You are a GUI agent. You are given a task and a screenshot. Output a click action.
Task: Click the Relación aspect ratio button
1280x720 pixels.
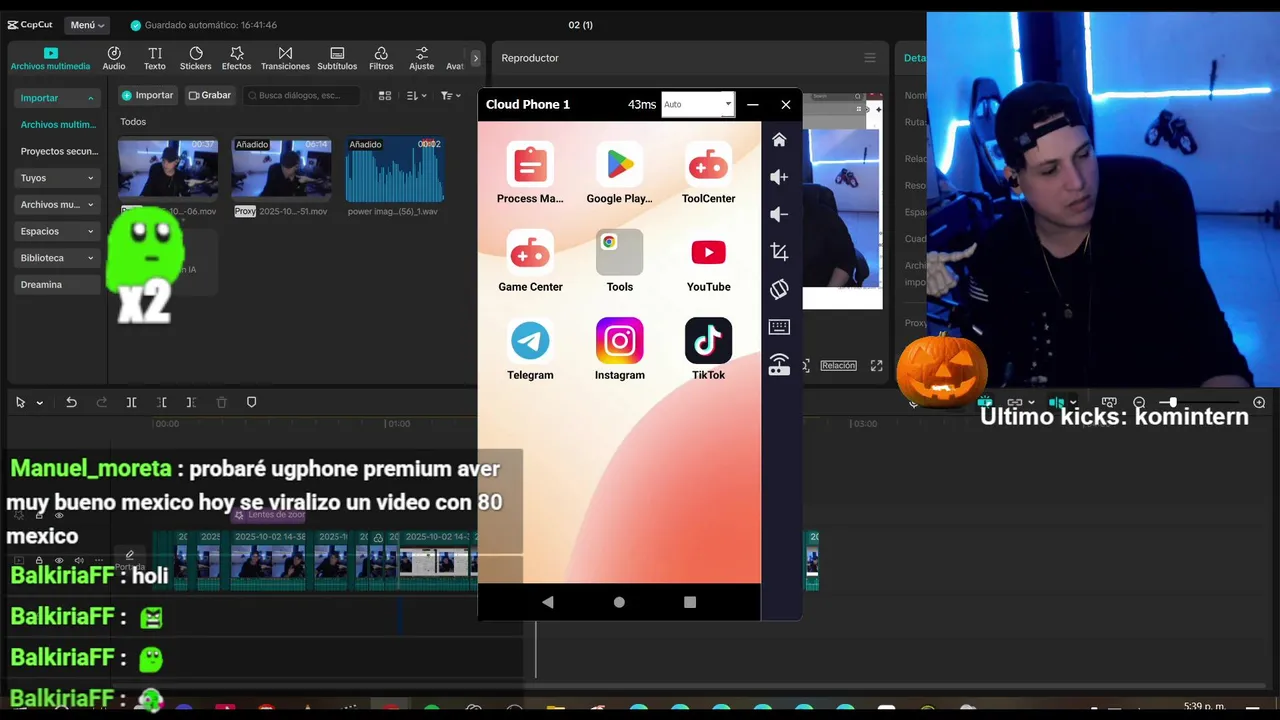click(x=838, y=366)
